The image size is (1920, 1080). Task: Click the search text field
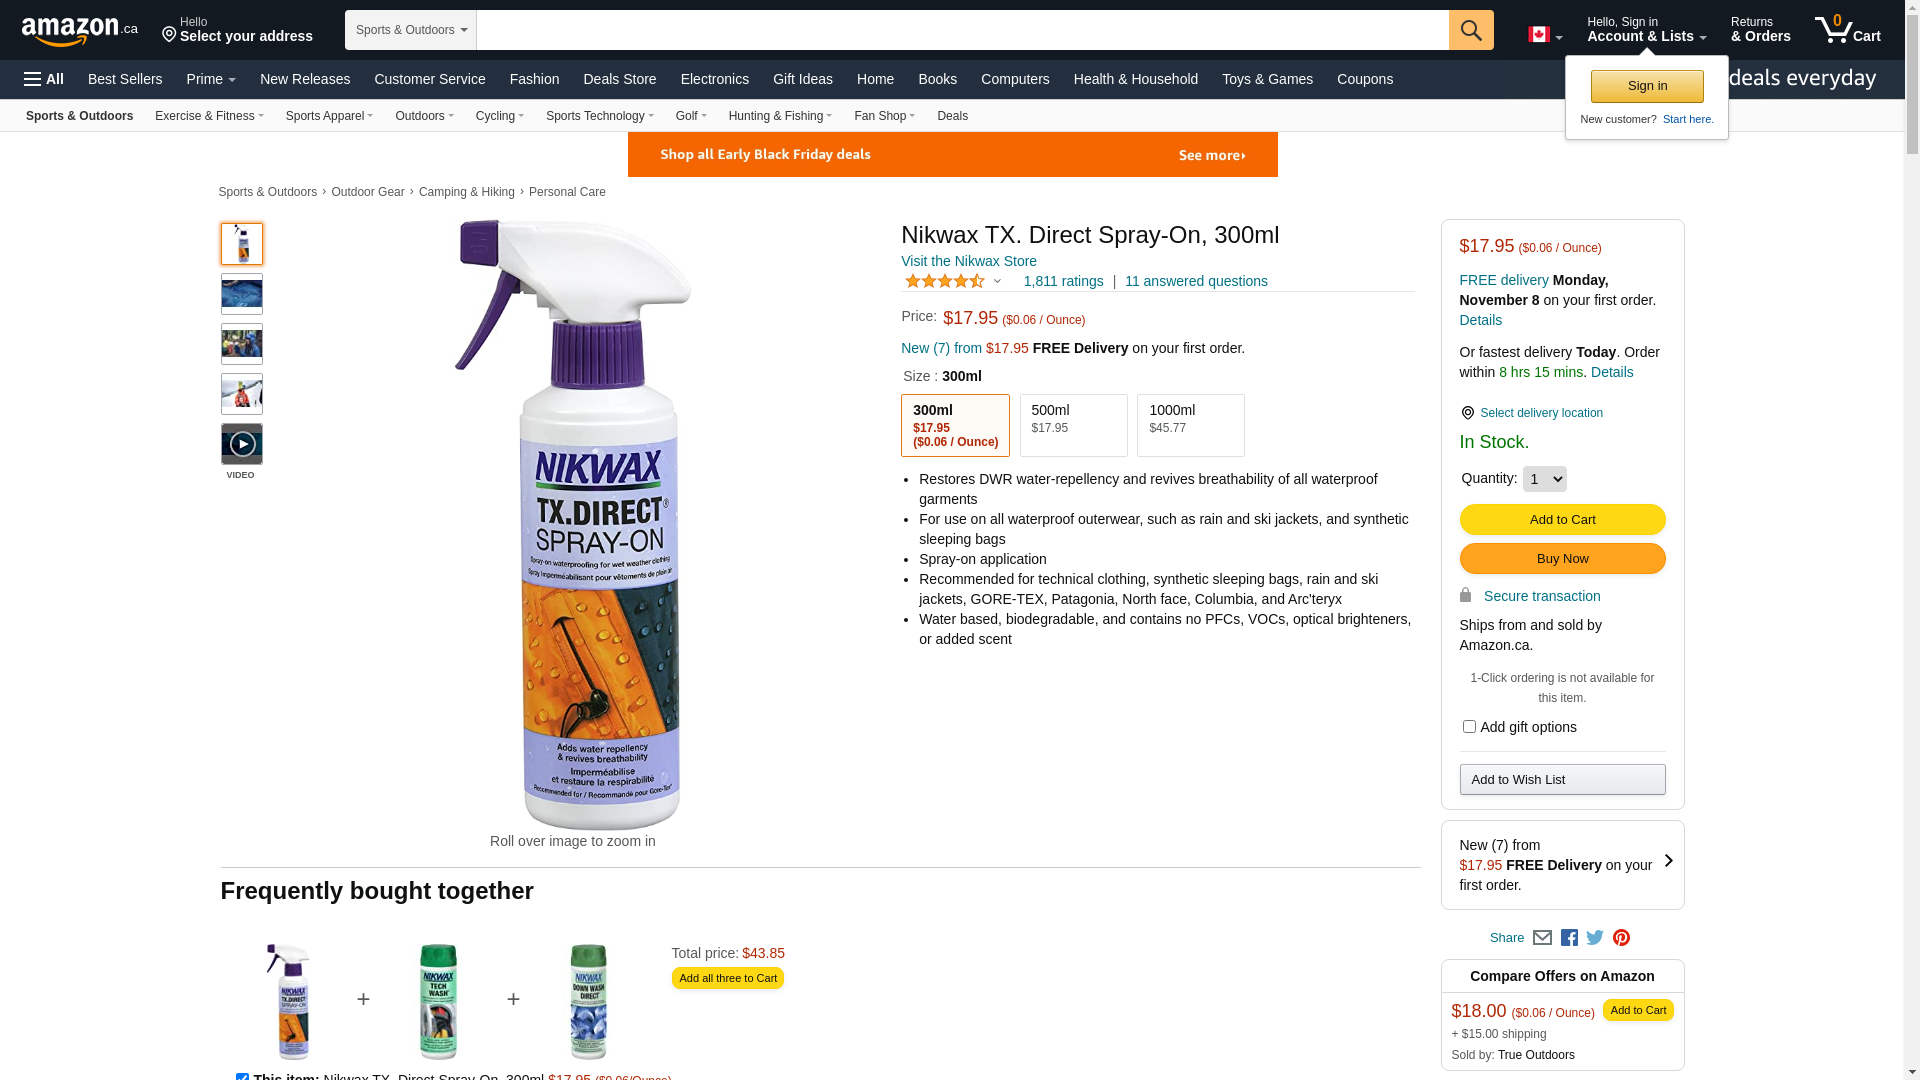tap(962, 30)
